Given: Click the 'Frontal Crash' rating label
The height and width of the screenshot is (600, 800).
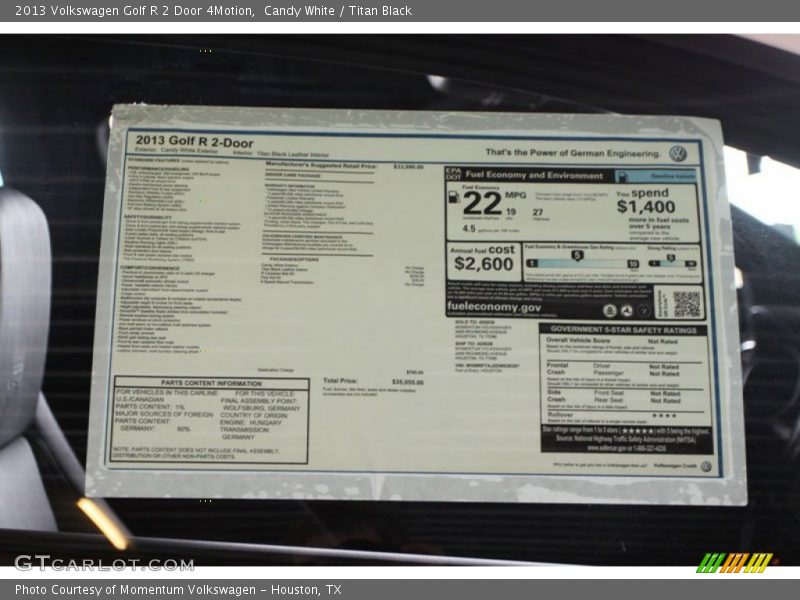Looking at the screenshot, I should tap(557, 369).
